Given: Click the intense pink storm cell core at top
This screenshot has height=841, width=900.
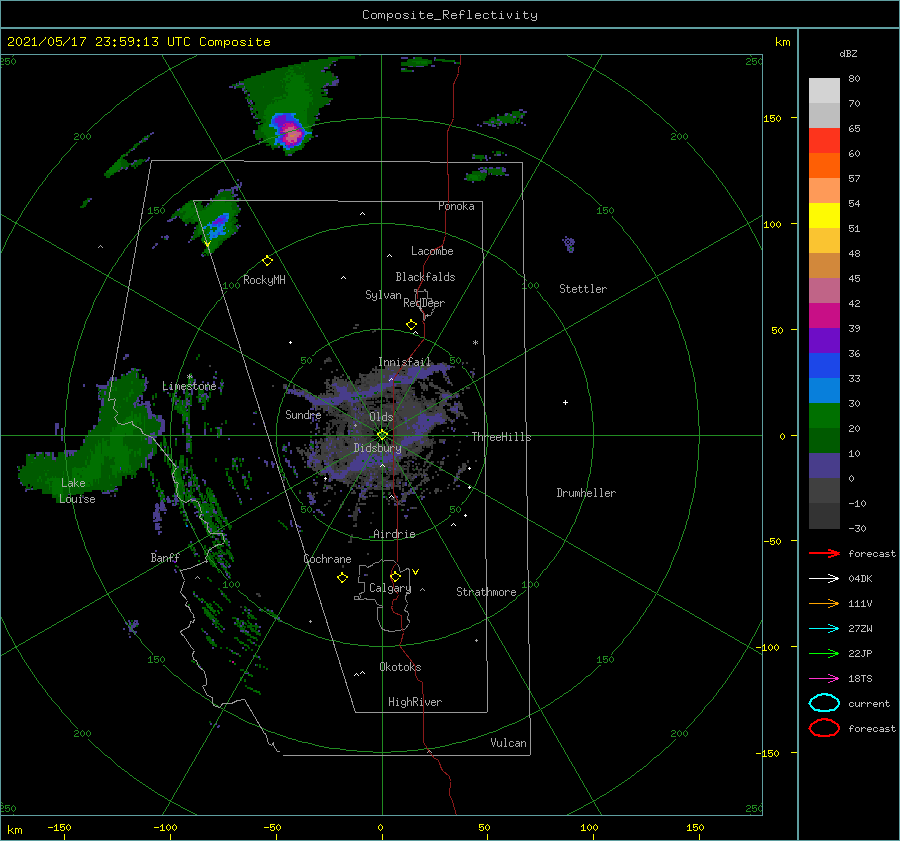Looking at the screenshot, I should point(292,134).
